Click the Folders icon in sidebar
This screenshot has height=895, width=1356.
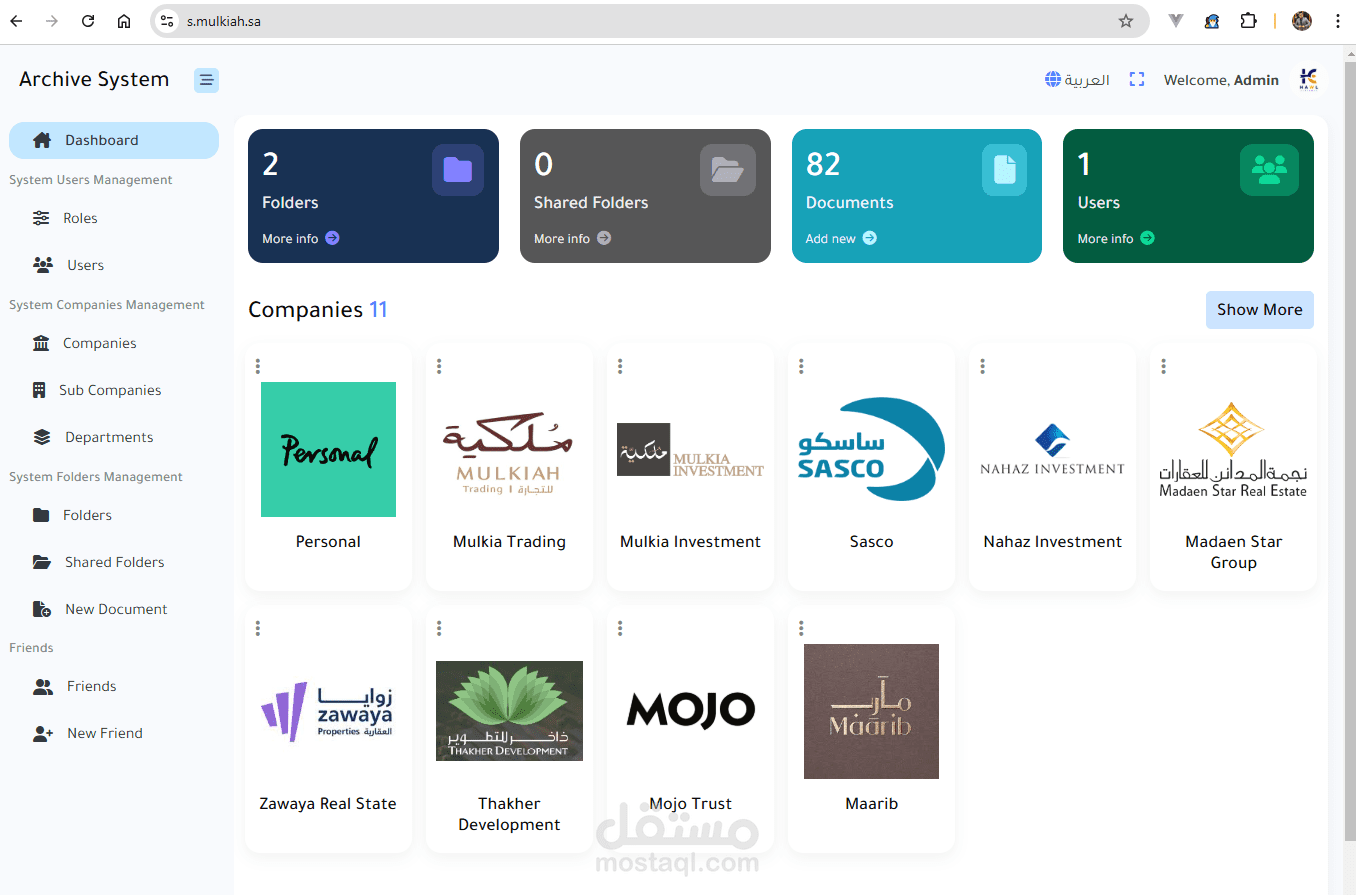pyautogui.click(x=41, y=515)
